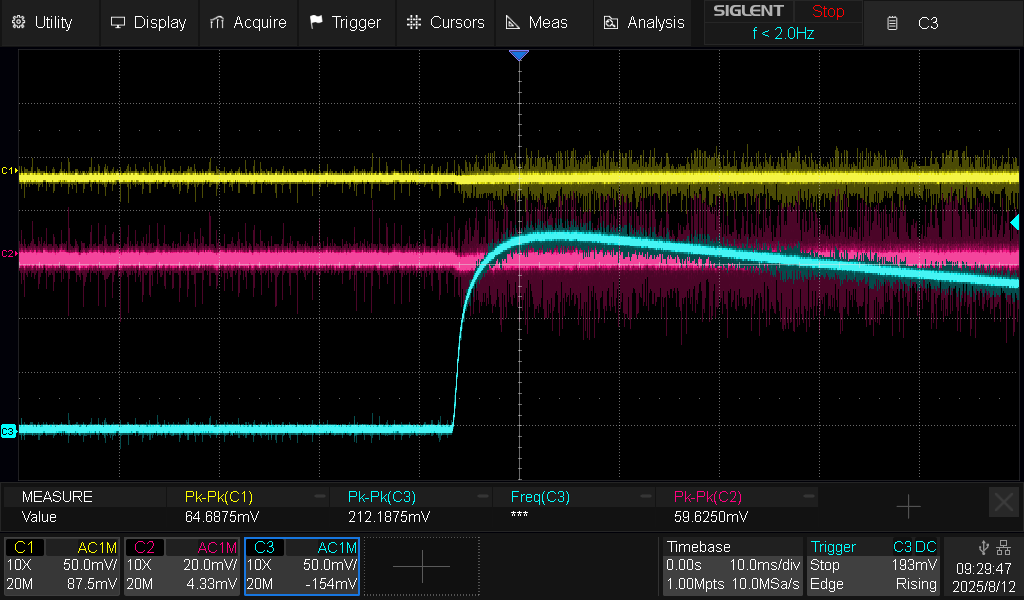Open the Acquire menu
This screenshot has width=1024, height=600.
(248, 22)
